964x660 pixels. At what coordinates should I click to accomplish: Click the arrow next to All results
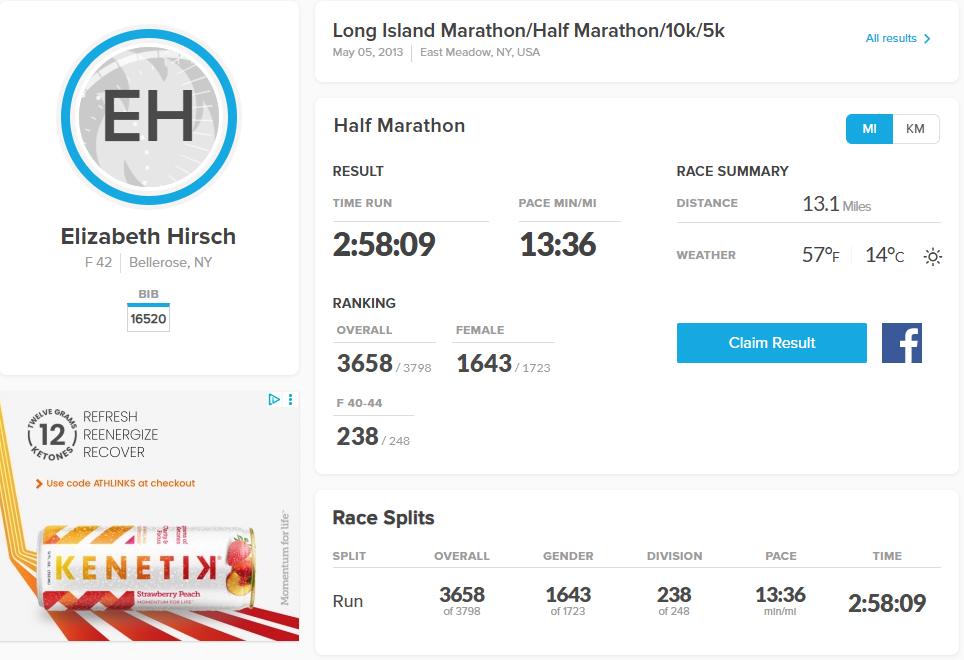[x=927, y=39]
